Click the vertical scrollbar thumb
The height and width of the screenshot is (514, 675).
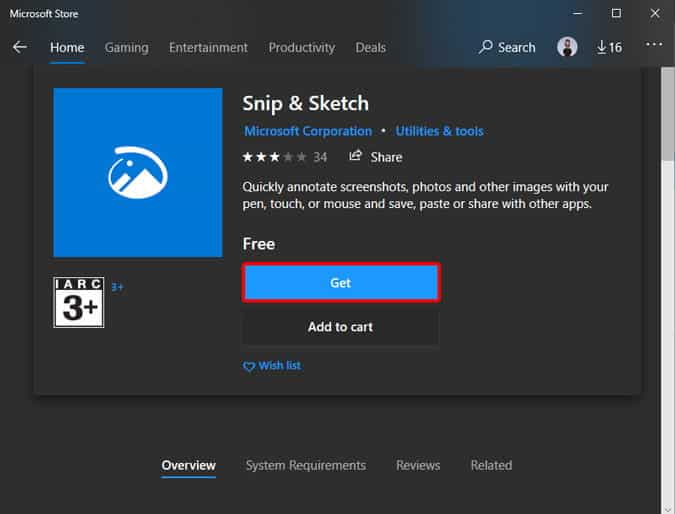(x=668, y=113)
